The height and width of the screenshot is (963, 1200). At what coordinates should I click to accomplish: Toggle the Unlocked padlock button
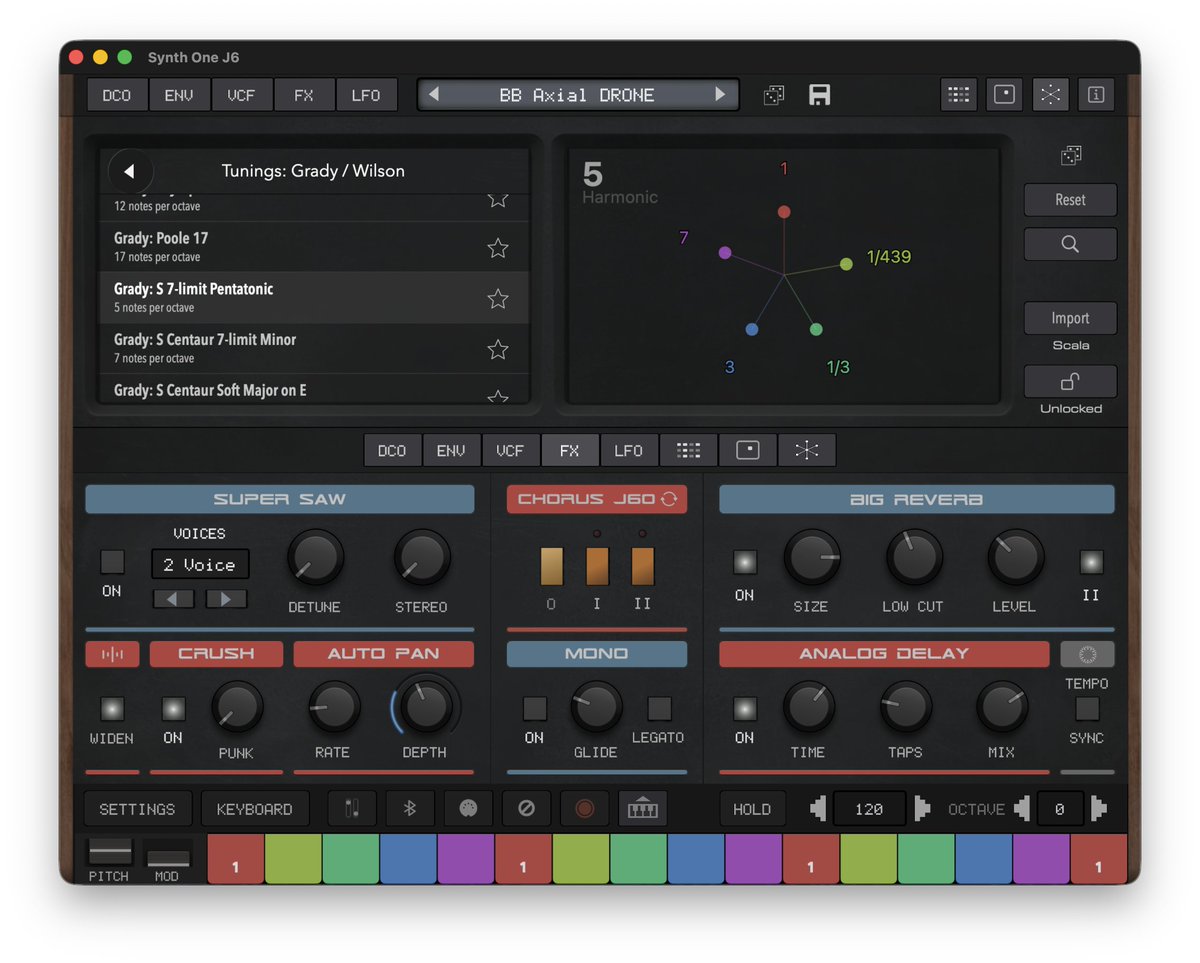1070,381
